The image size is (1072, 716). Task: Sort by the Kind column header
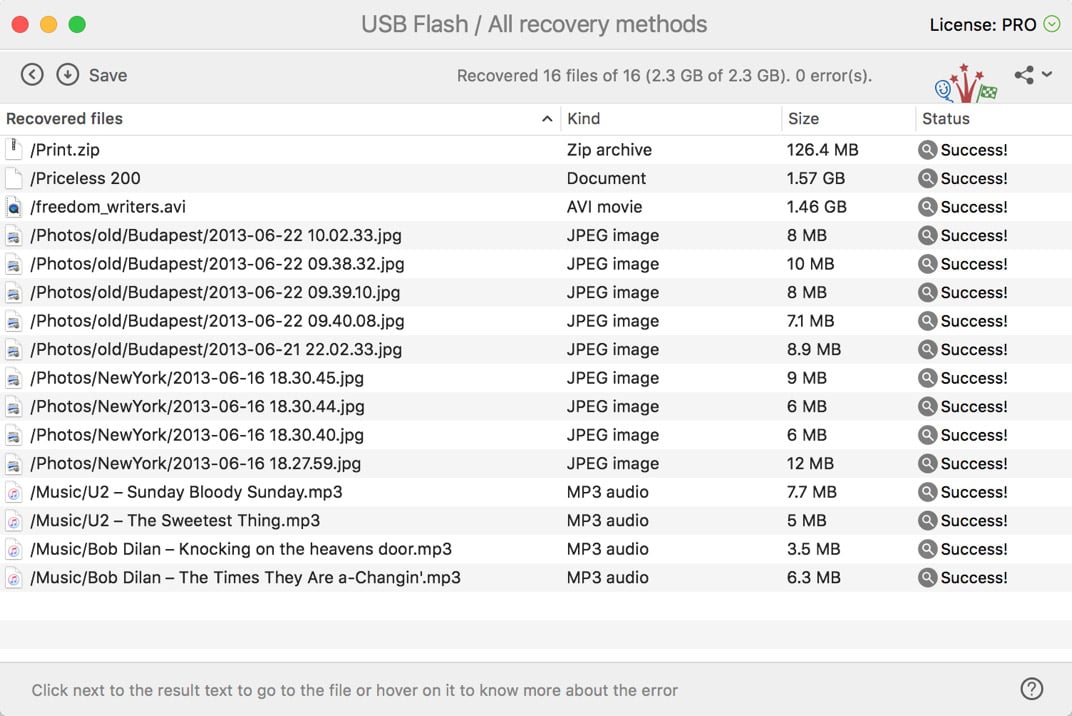[584, 119]
